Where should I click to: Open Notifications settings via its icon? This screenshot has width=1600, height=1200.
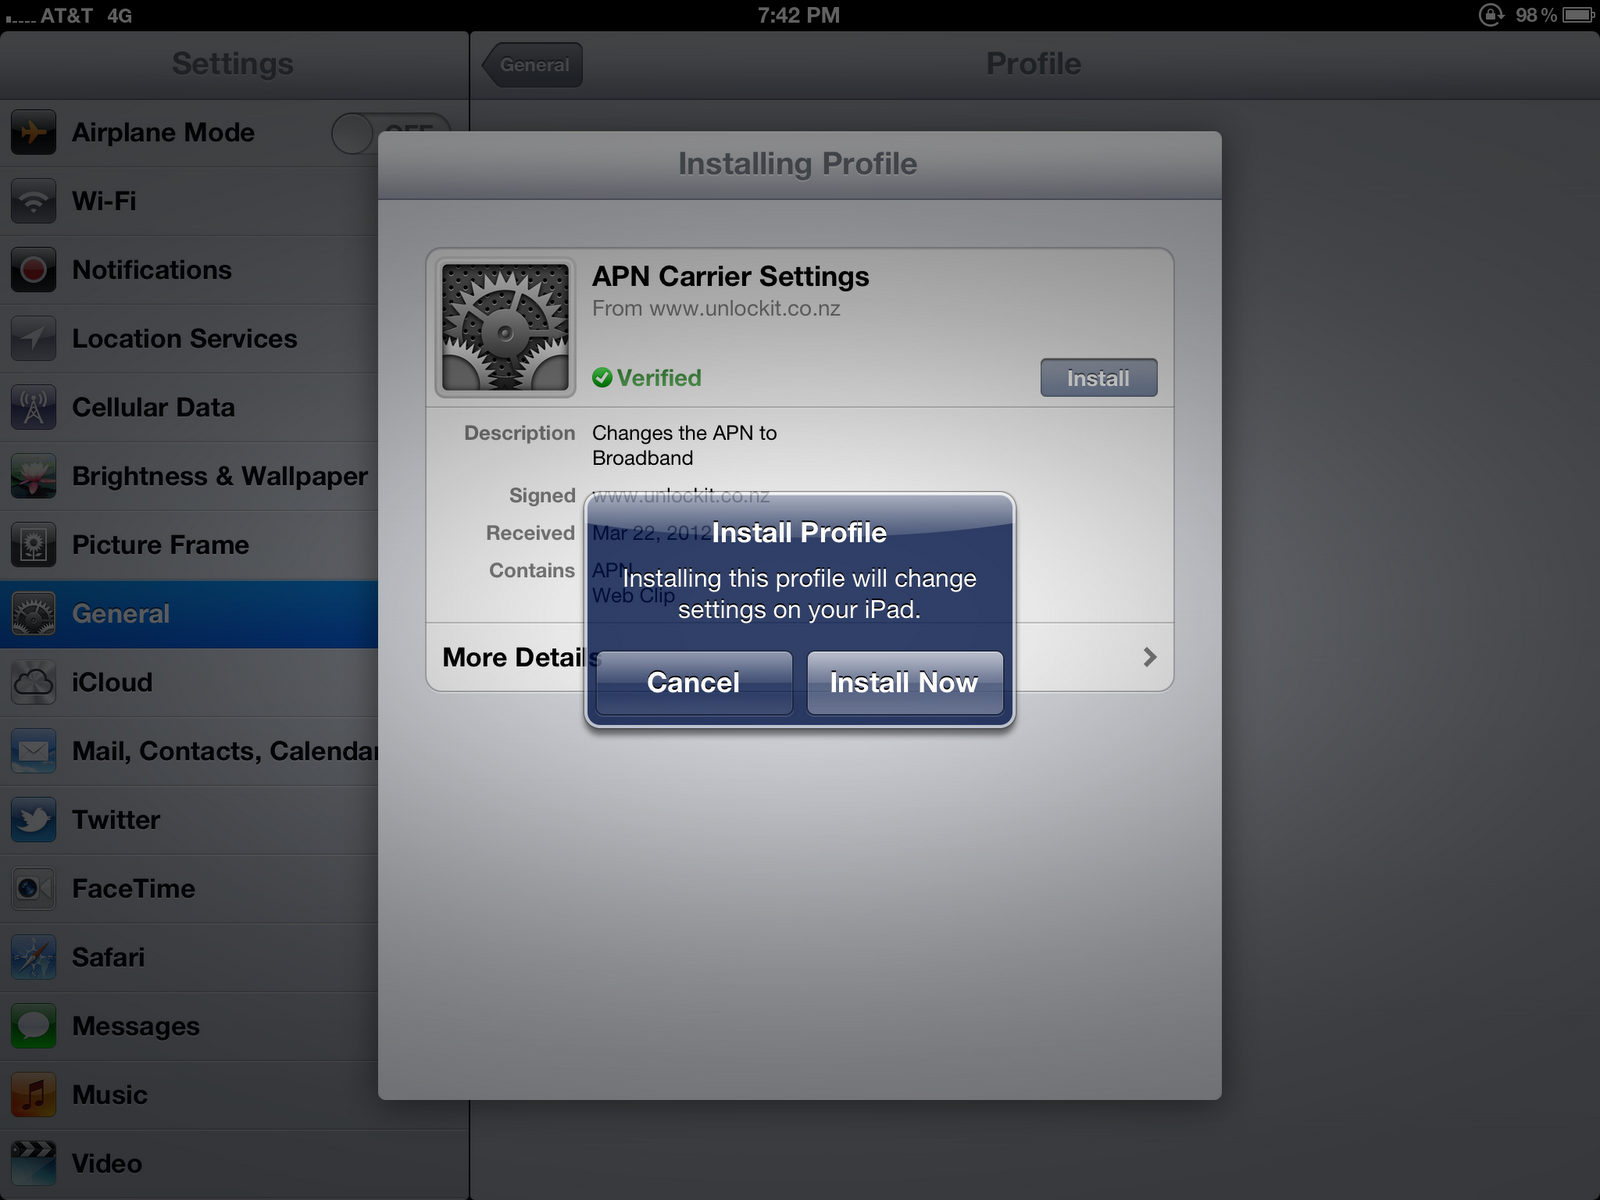pyautogui.click(x=33, y=270)
